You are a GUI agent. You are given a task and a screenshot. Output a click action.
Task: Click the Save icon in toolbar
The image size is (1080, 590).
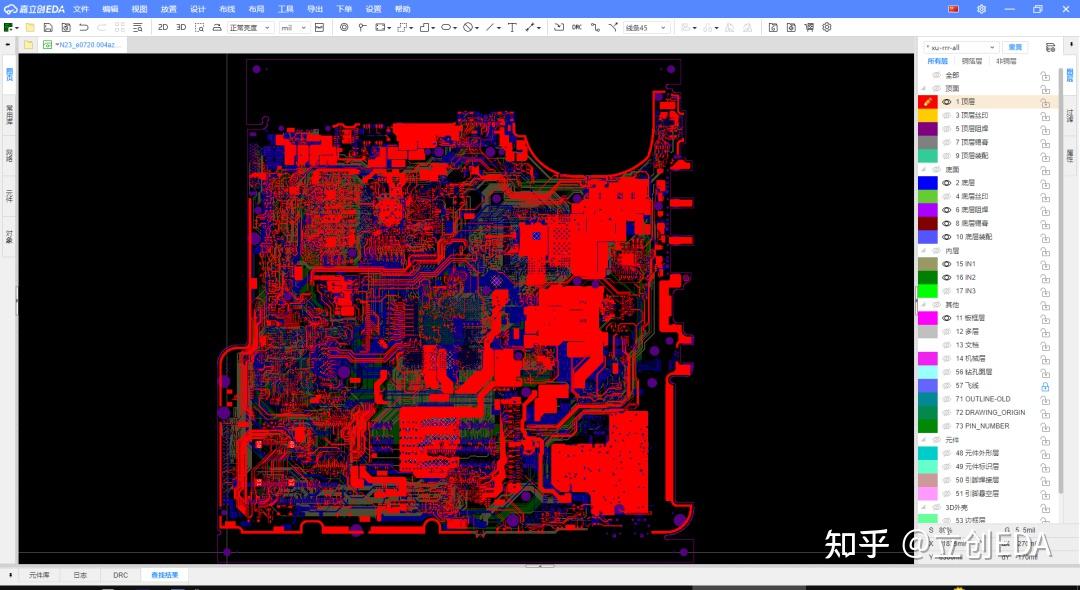[48, 28]
